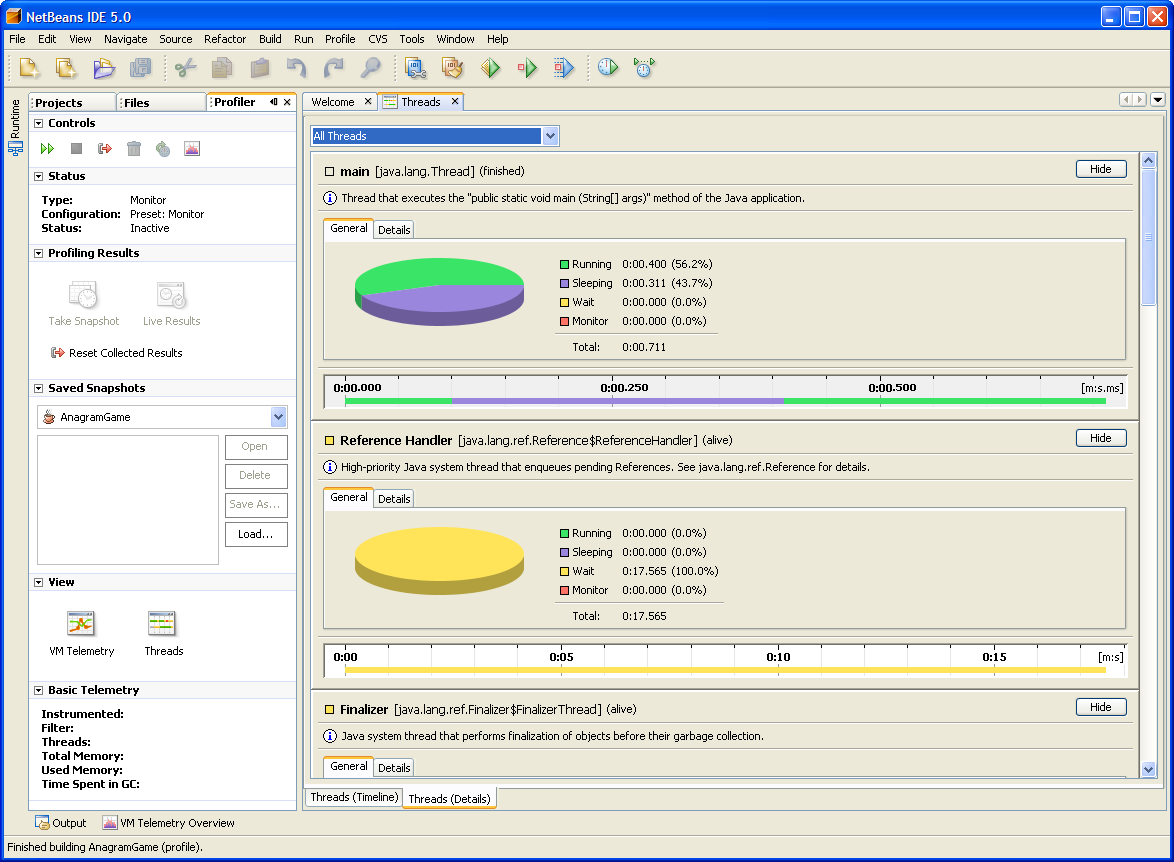
Task: Click the Run Main Project icon
Action: [x=490, y=68]
